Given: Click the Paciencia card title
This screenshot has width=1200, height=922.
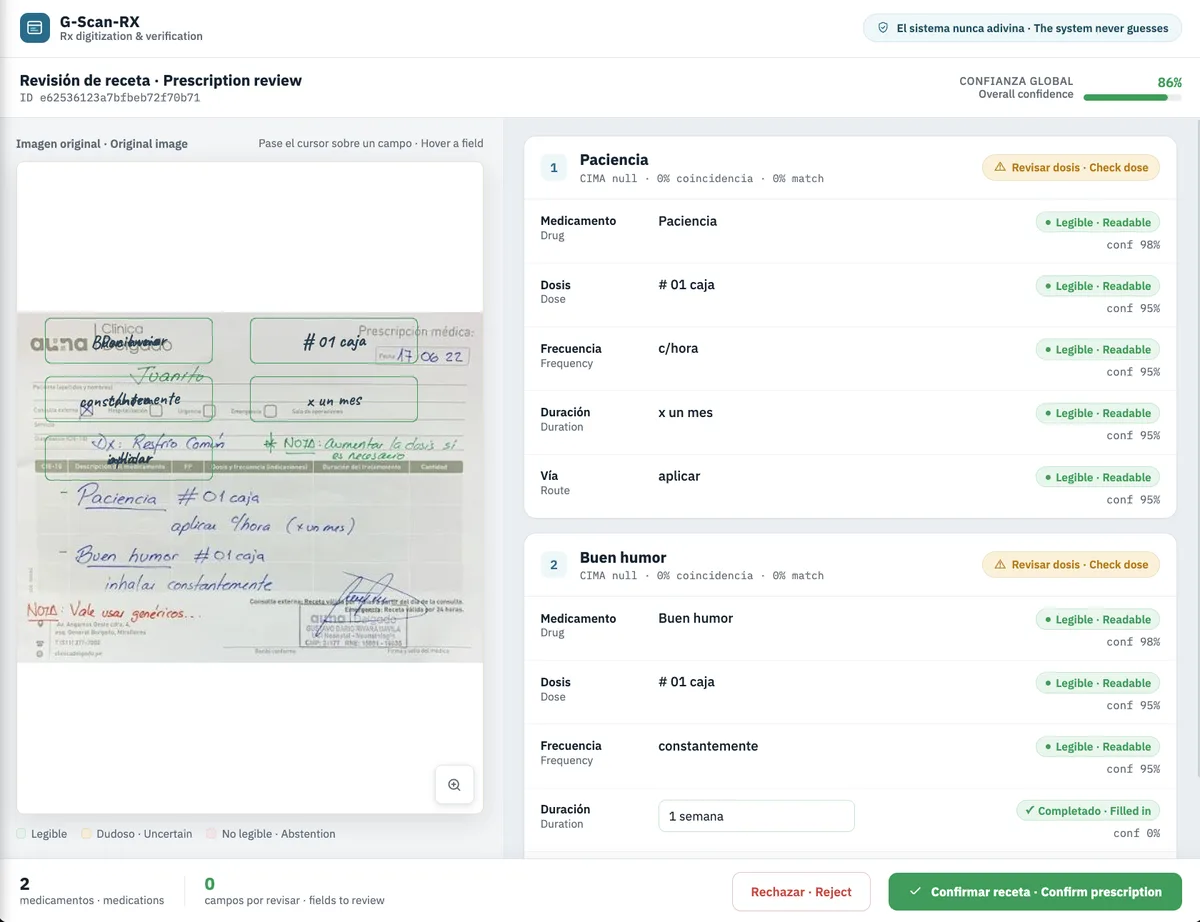Looking at the screenshot, I should tap(614, 160).
